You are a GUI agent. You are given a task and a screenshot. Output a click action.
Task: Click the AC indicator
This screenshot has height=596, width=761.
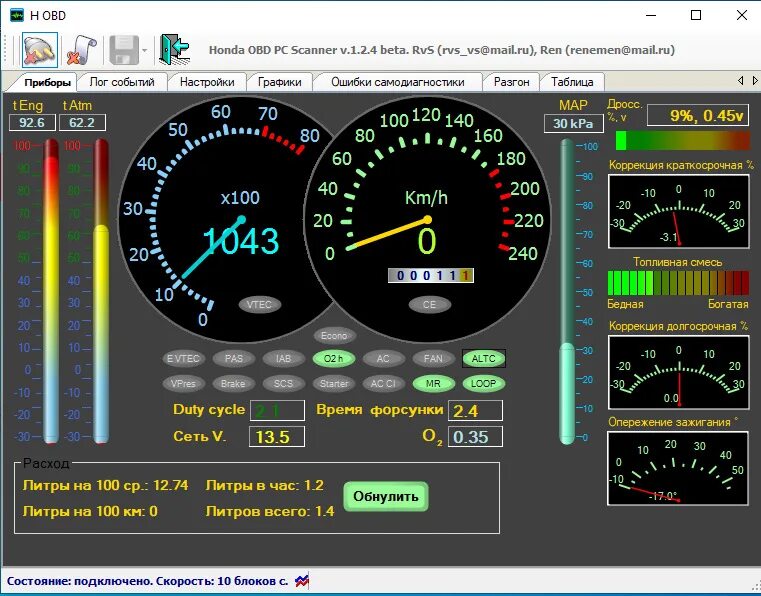(x=383, y=359)
